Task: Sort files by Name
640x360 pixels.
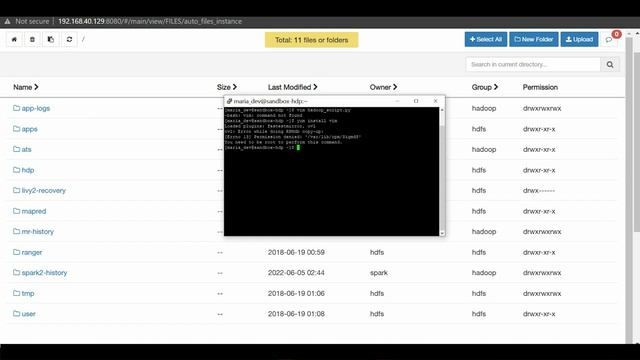Action: [26, 87]
